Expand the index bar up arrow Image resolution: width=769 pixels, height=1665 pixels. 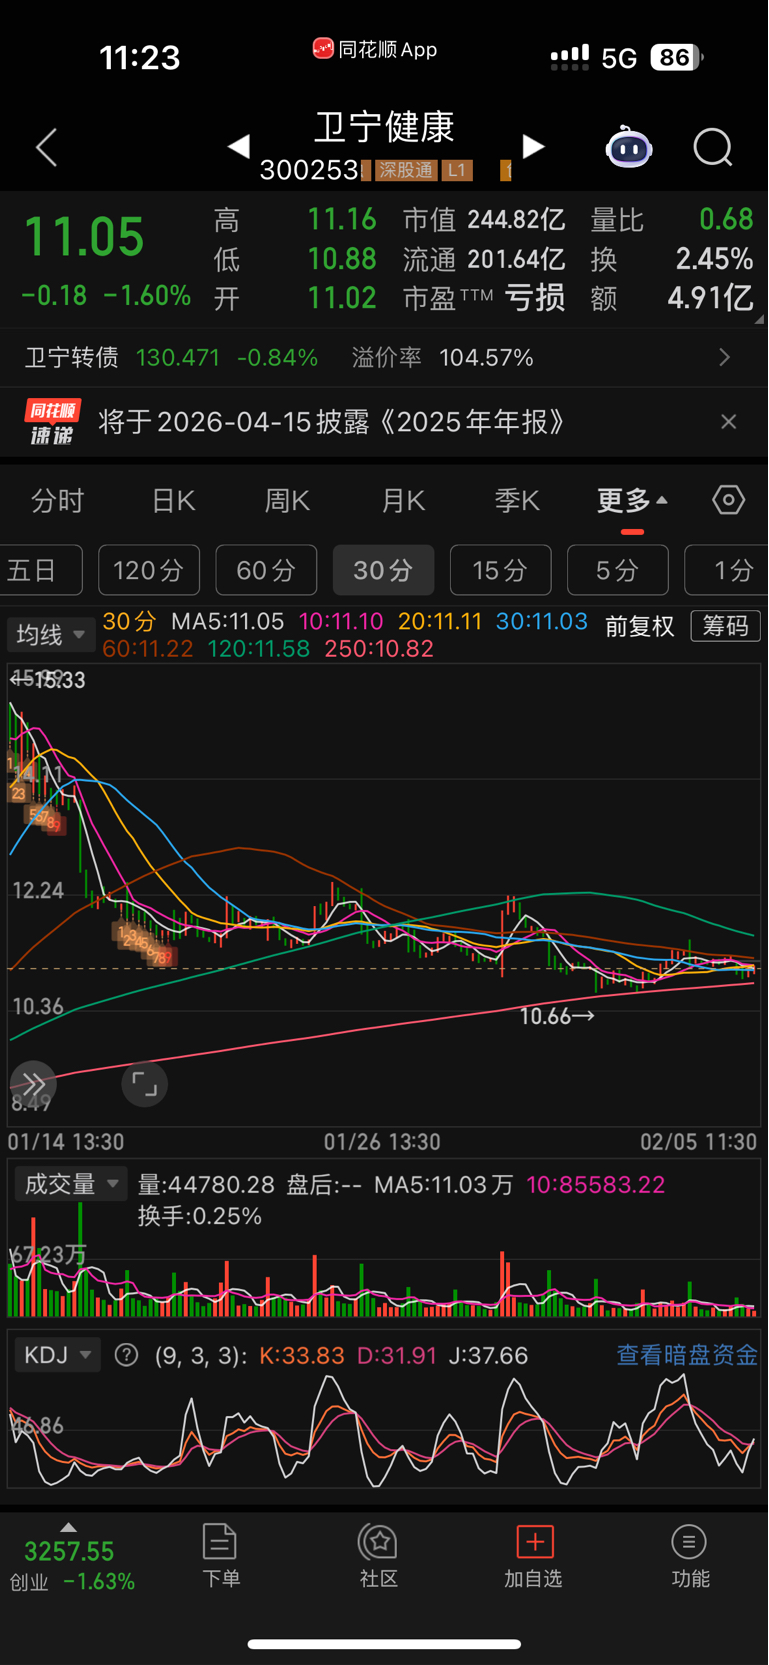point(68,1527)
